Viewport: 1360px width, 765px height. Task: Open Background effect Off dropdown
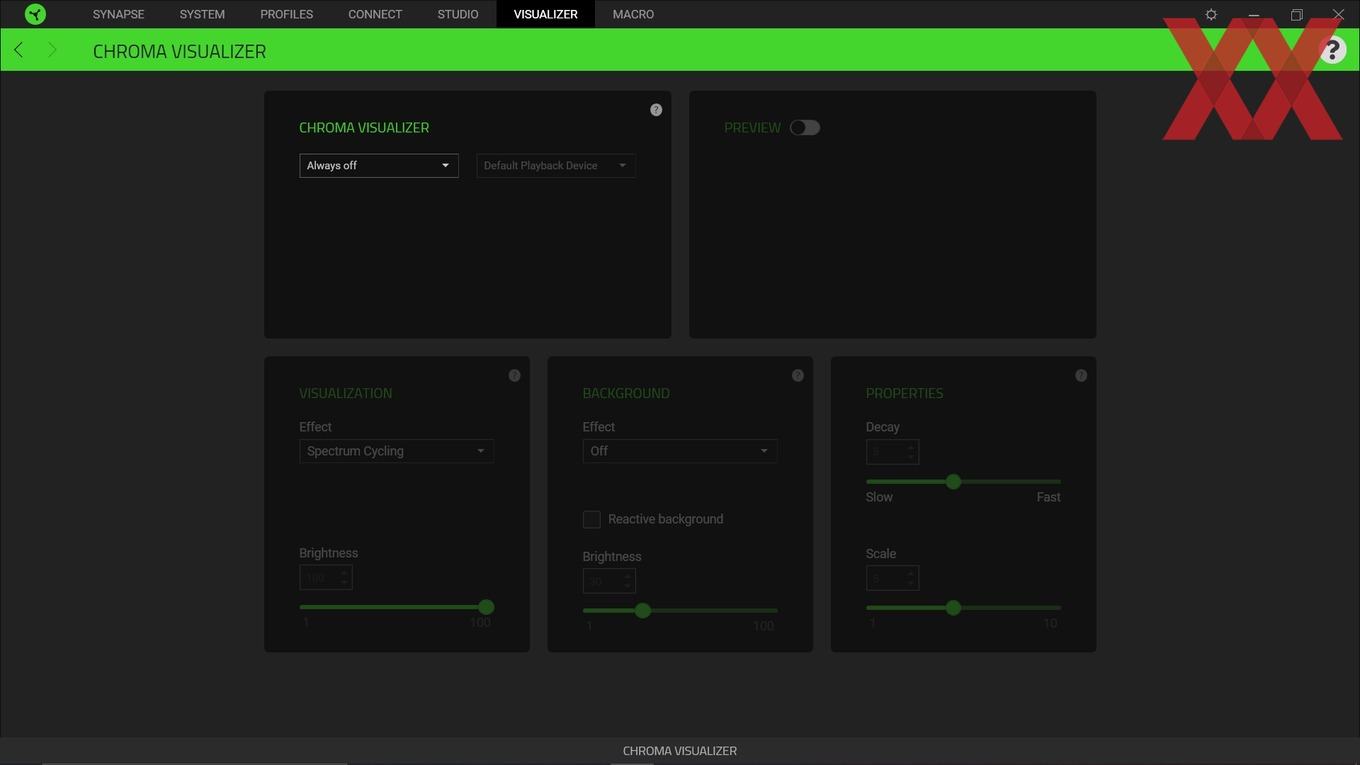pyautogui.click(x=680, y=451)
